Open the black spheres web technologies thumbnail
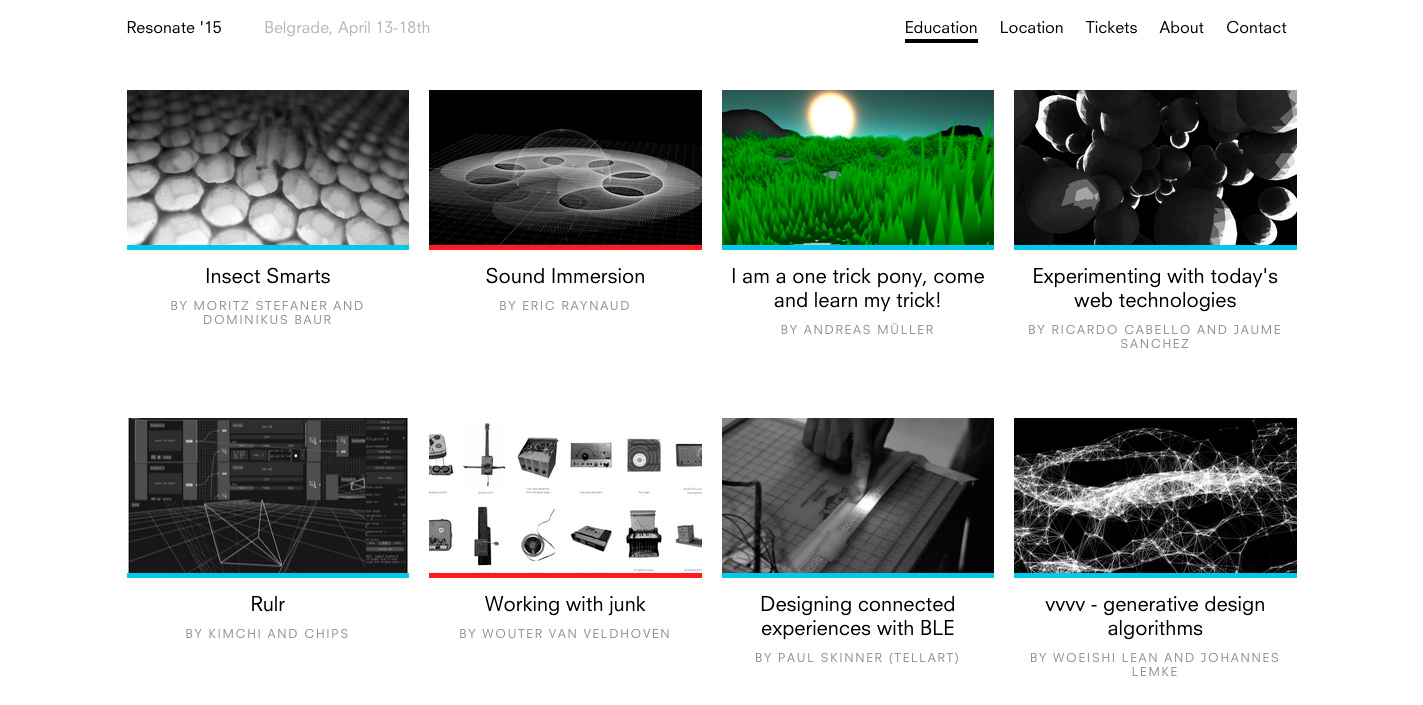Image resolution: width=1423 pixels, height=705 pixels. click(x=1155, y=168)
